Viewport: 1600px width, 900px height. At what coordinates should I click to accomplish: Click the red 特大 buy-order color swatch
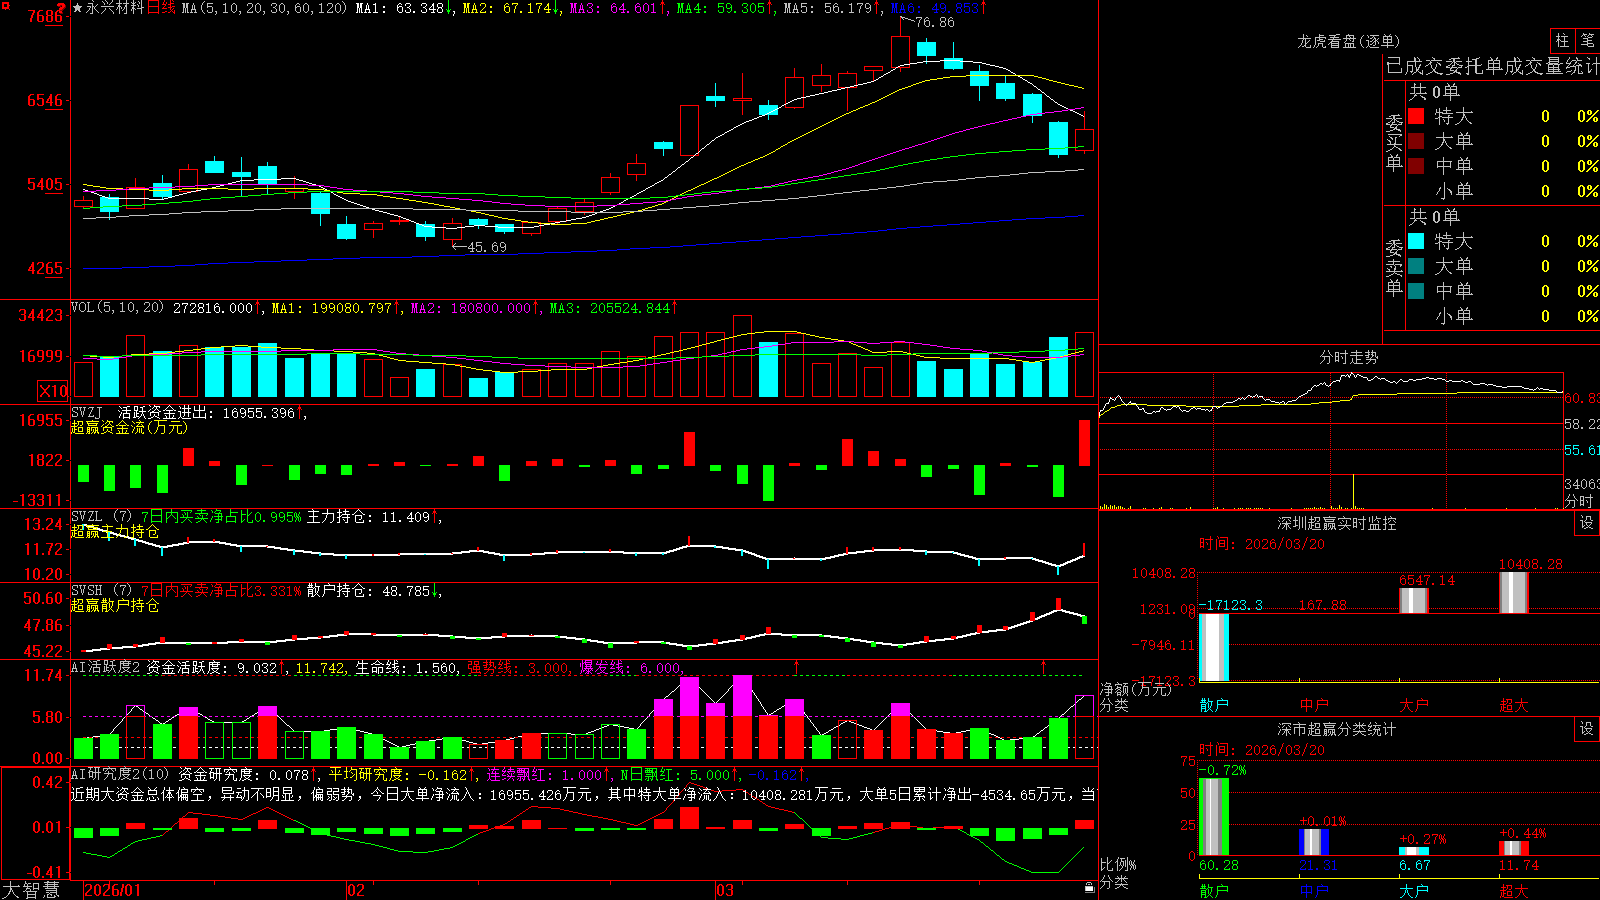tap(1416, 116)
